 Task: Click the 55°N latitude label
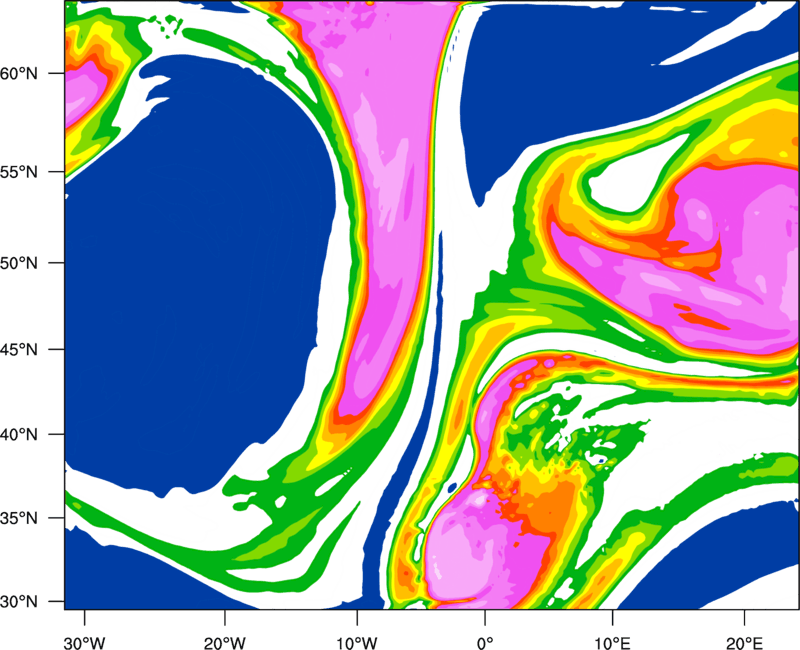tap(19, 172)
